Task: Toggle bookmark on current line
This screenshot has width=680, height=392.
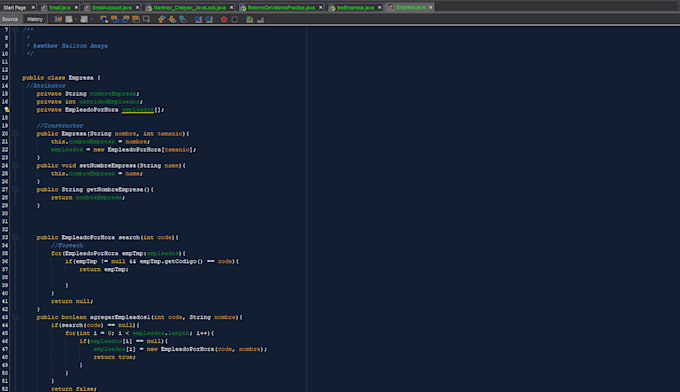Action: 183,19
